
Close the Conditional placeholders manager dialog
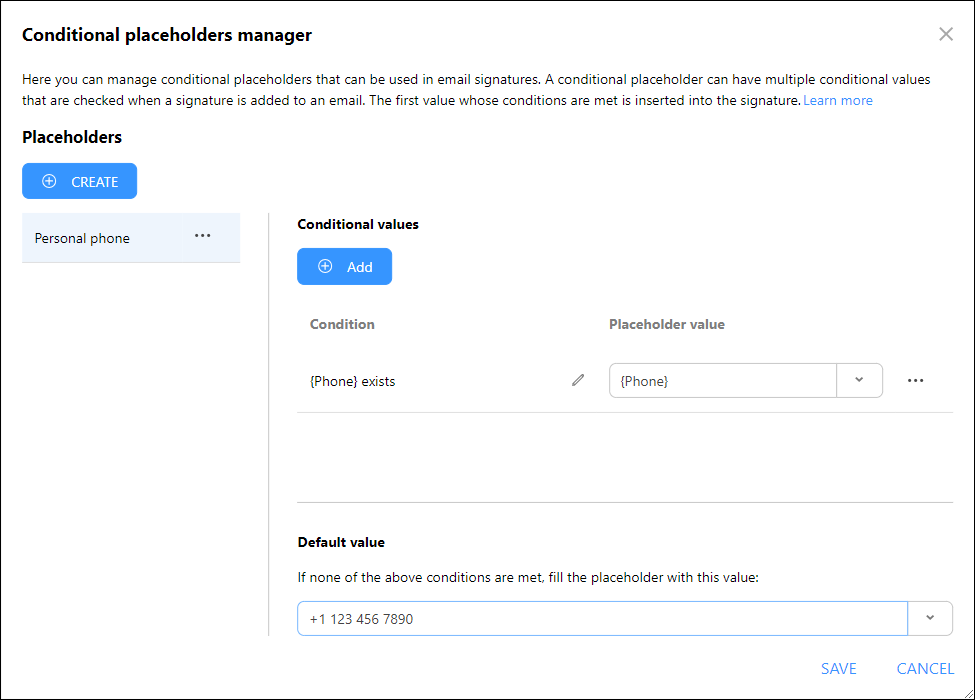pos(946,34)
